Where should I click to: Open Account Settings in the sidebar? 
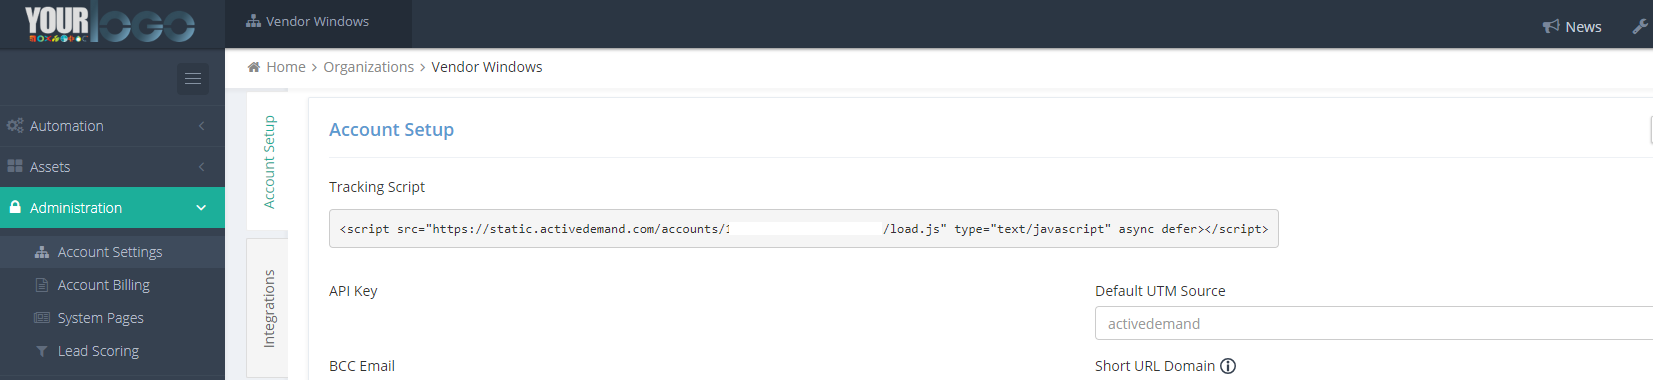pyautogui.click(x=112, y=252)
